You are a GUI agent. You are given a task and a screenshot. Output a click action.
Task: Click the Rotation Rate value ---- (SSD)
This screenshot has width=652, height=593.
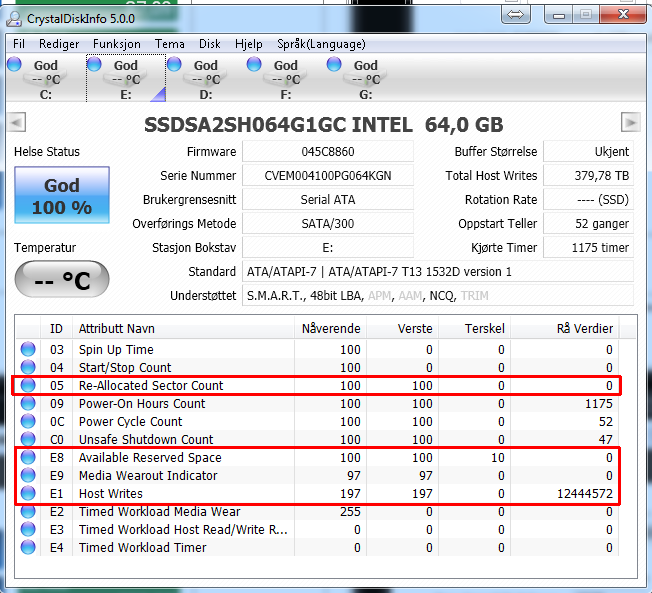[x=588, y=200]
